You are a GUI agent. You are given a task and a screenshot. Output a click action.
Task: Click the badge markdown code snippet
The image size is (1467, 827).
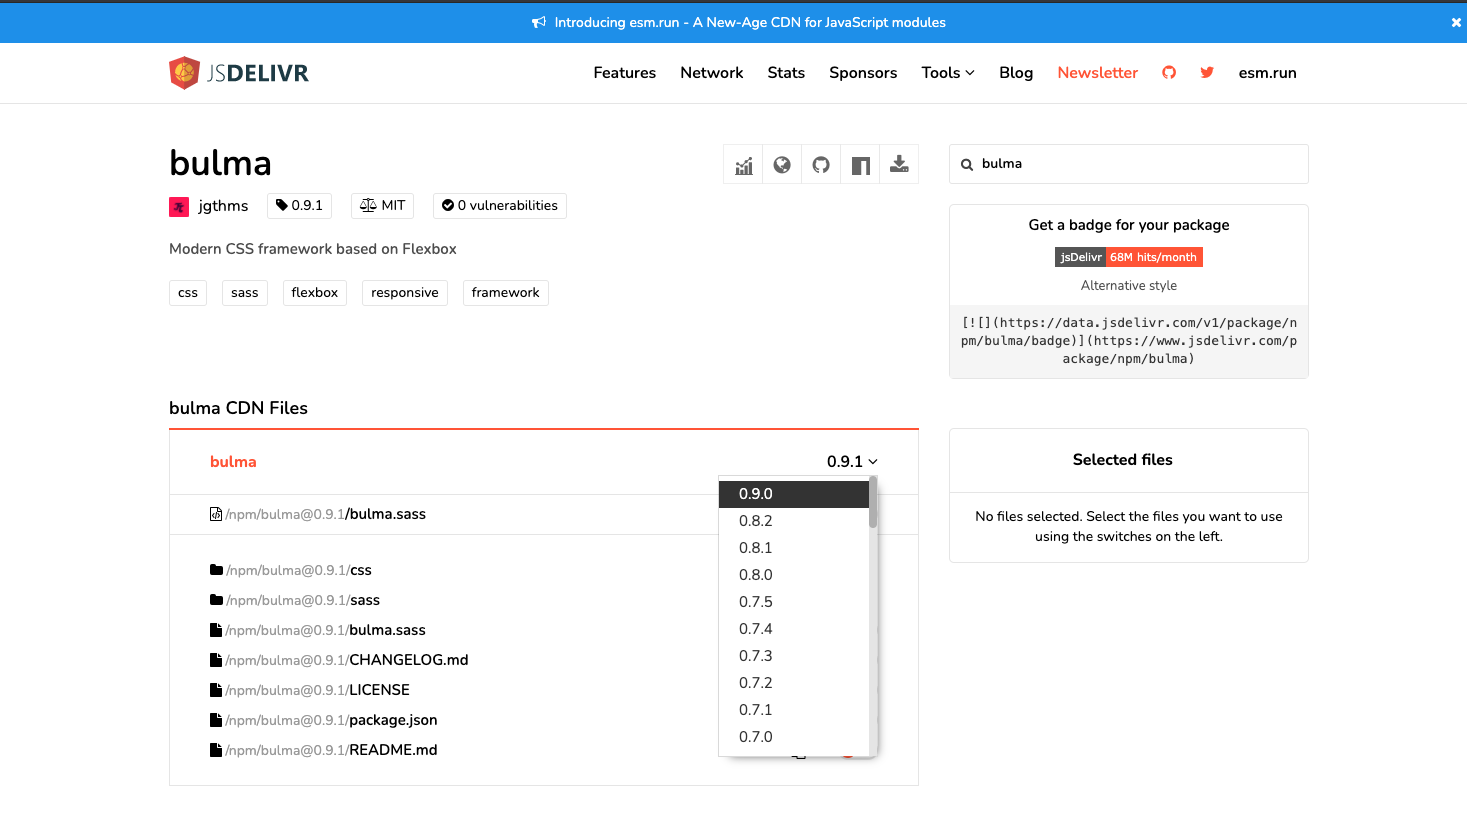pyautogui.click(x=1129, y=341)
